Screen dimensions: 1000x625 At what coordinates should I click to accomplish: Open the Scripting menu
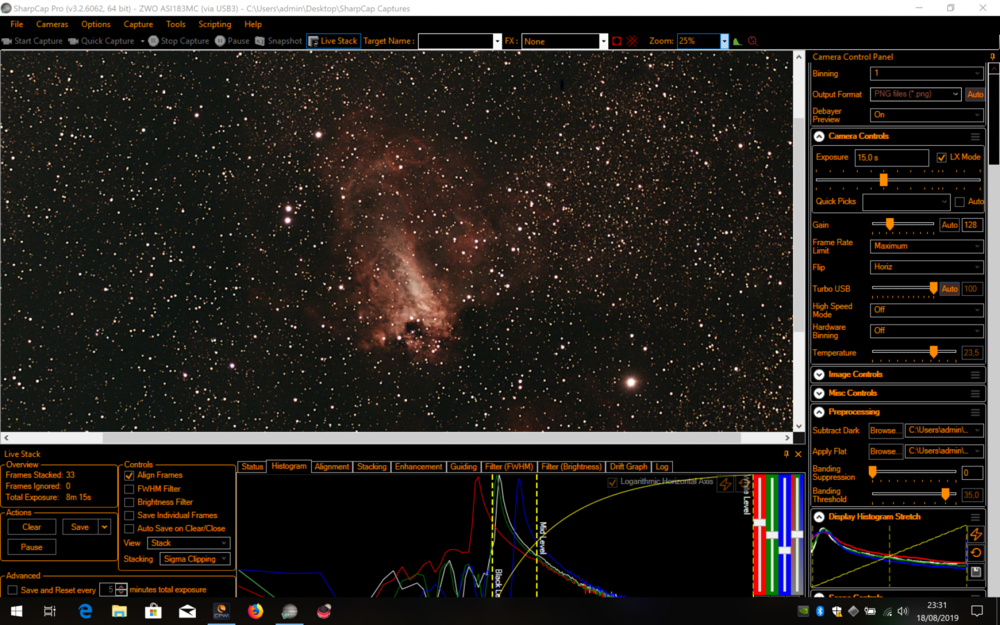click(x=214, y=24)
